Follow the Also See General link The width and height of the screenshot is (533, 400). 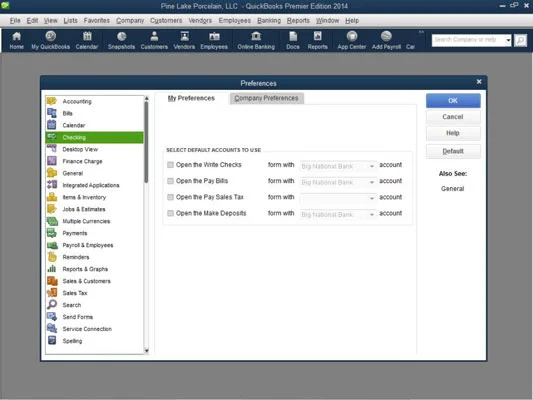pyautogui.click(x=452, y=189)
